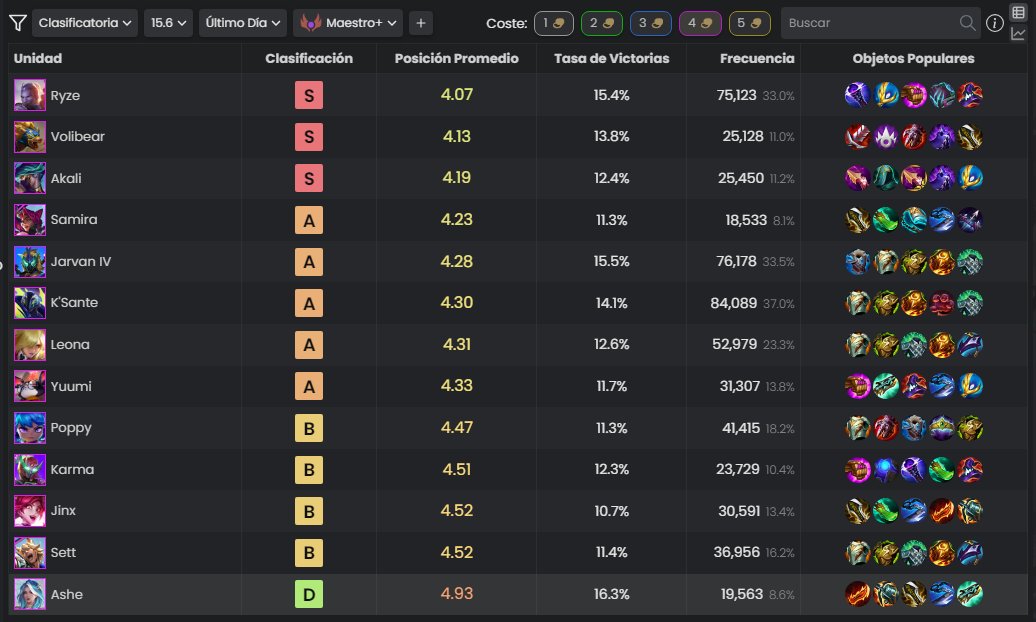The width and height of the screenshot is (1036, 622).
Task: Sort by the Unidad column header
Action: (38, 58)
